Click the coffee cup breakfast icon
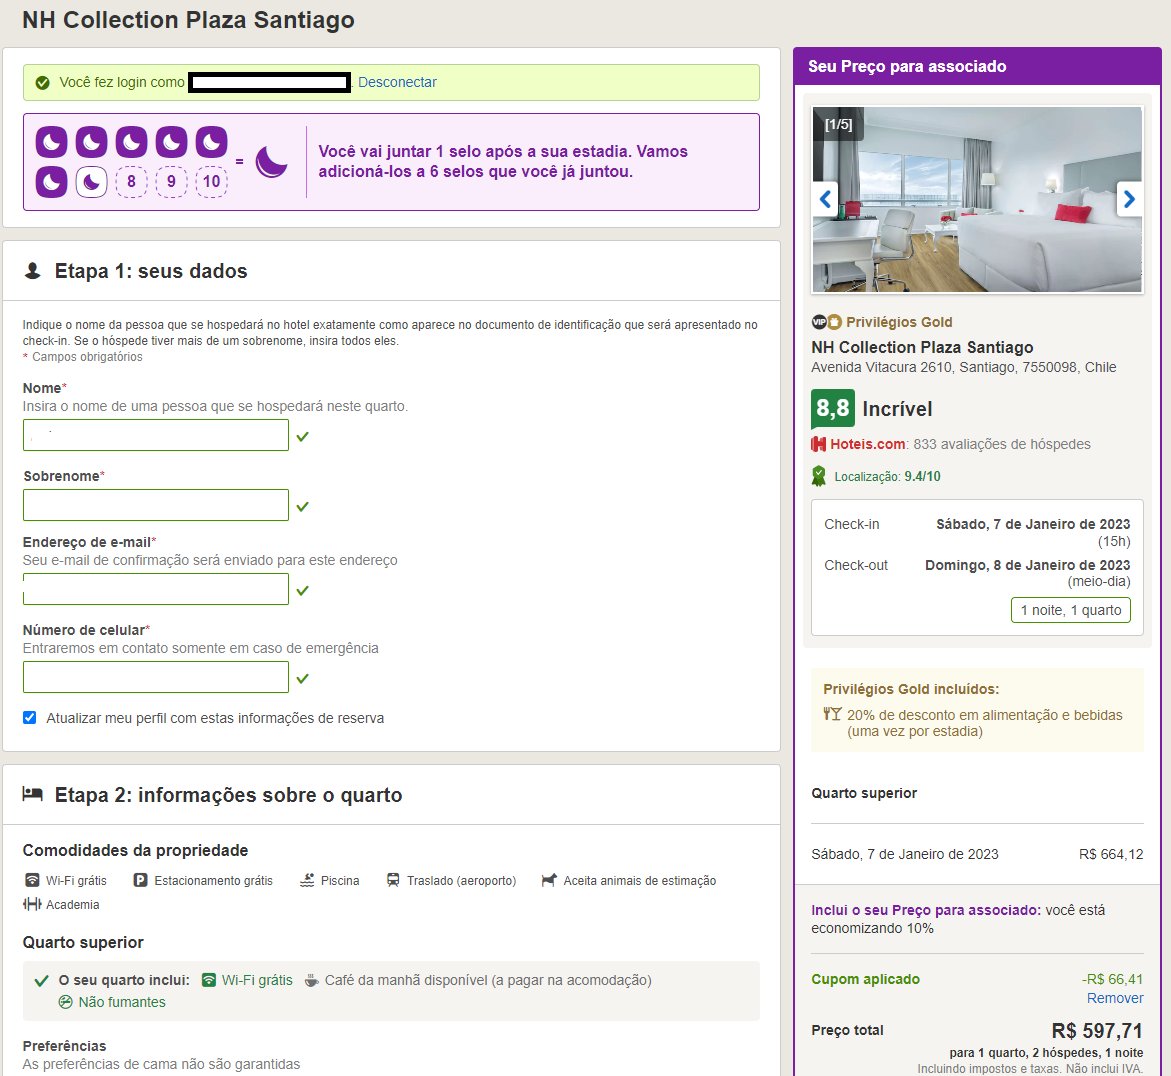1171x1076 pixels. tap(311, 980)
